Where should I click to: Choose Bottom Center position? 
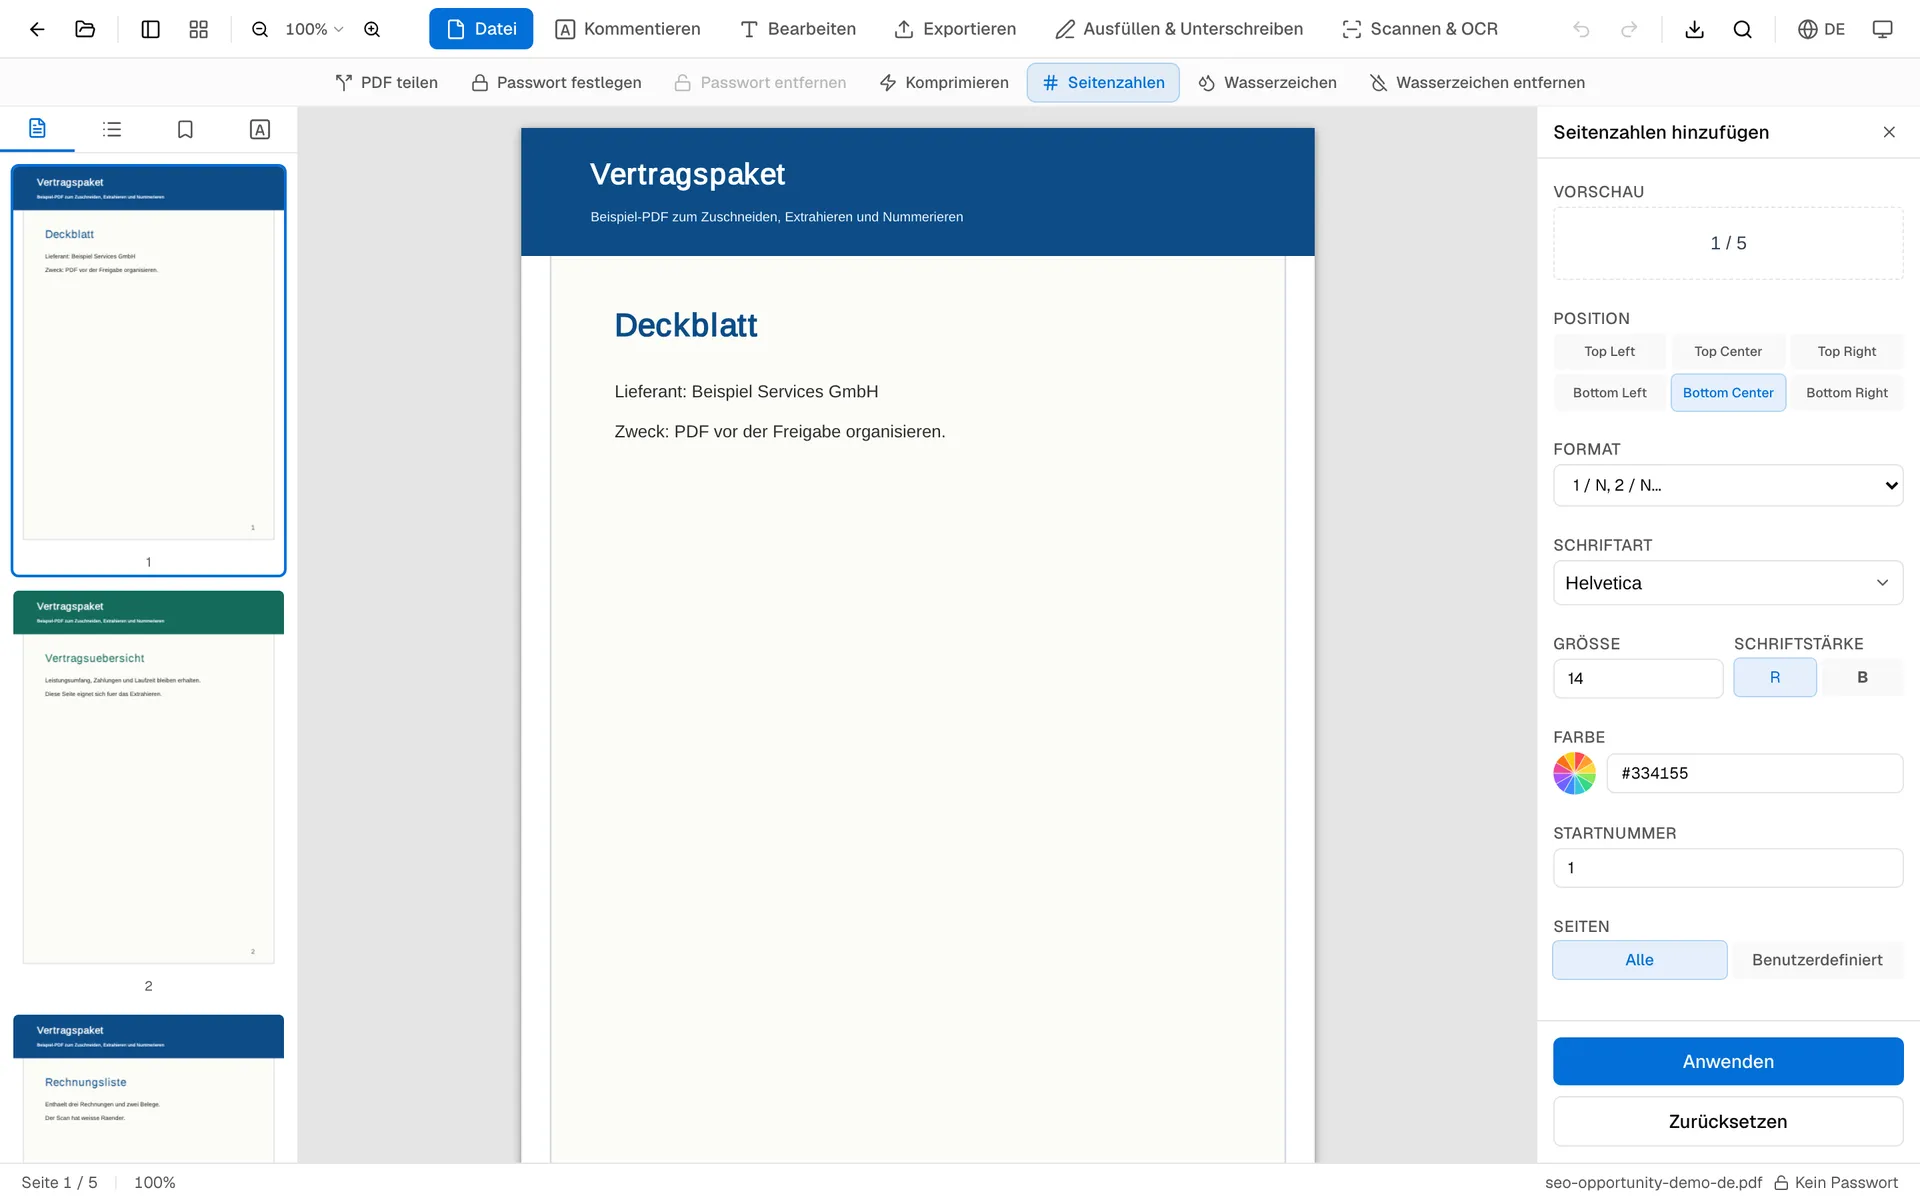(1728, 393)
